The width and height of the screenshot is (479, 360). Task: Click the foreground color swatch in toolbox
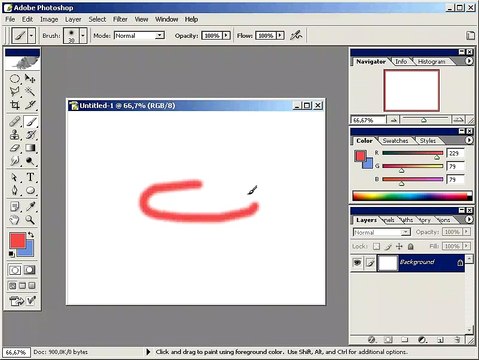(x=17, y=240)
